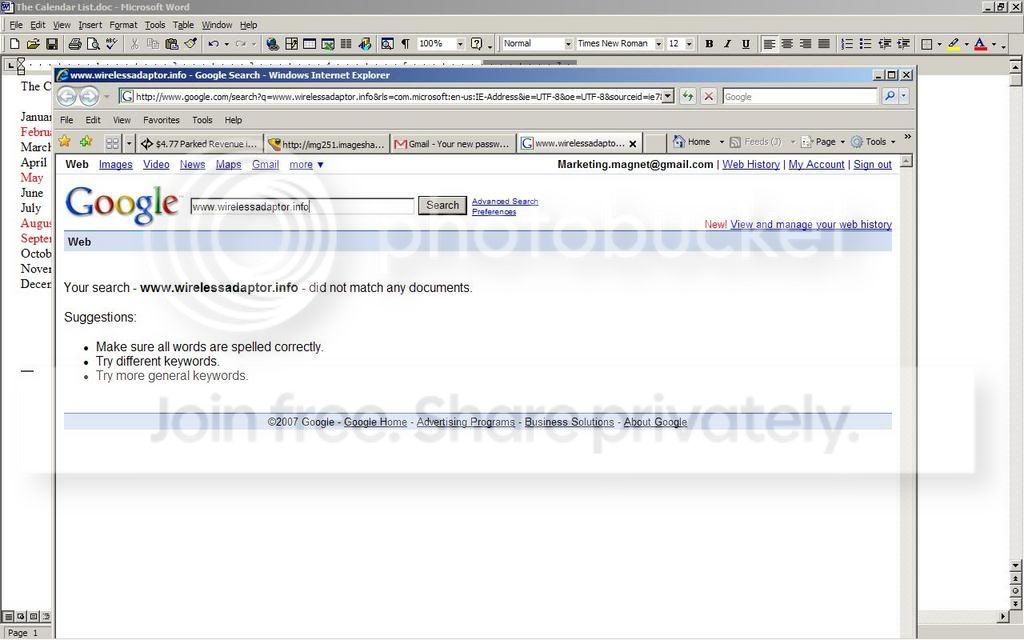Paste clipboard contents in Word toolbar

[172, 44]
